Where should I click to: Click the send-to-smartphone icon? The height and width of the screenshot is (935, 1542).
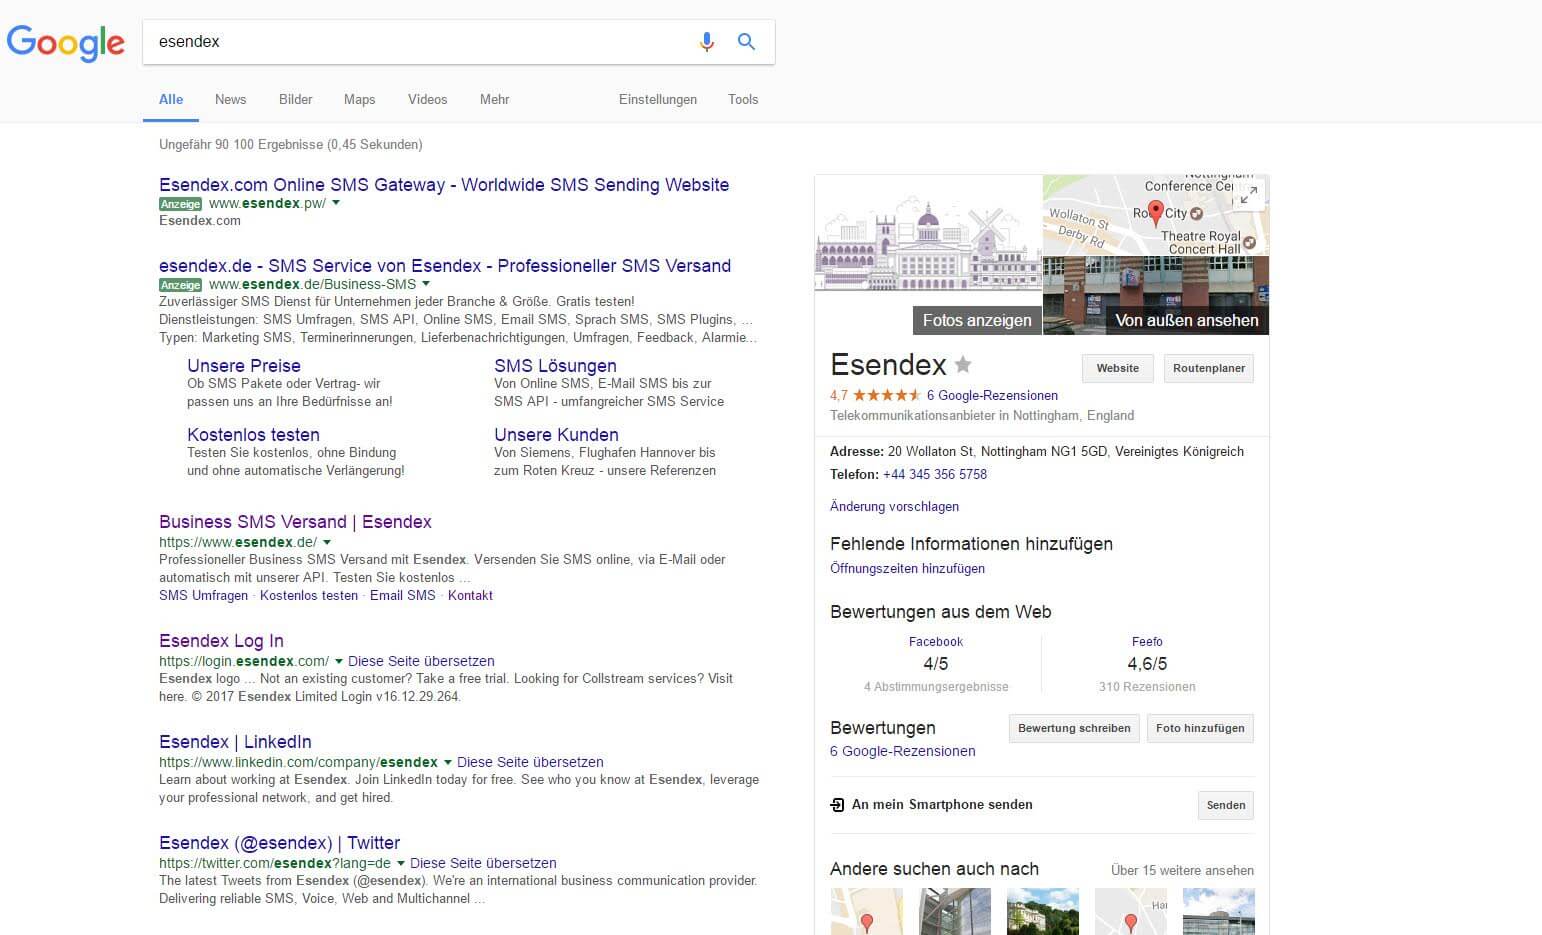pos(837,805)
